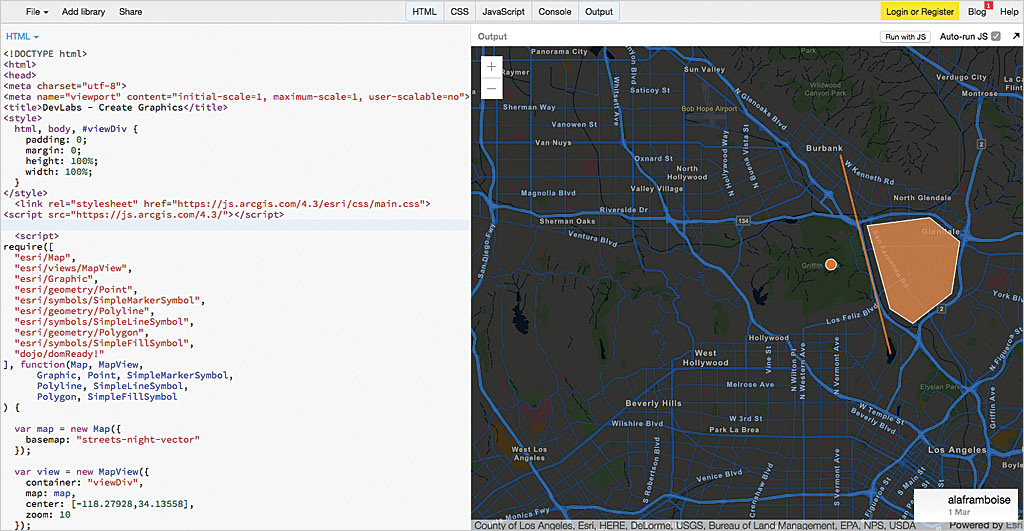Open the Help menu
The height and width of the screenshot is (531, 1024).
click(1009, 12)
